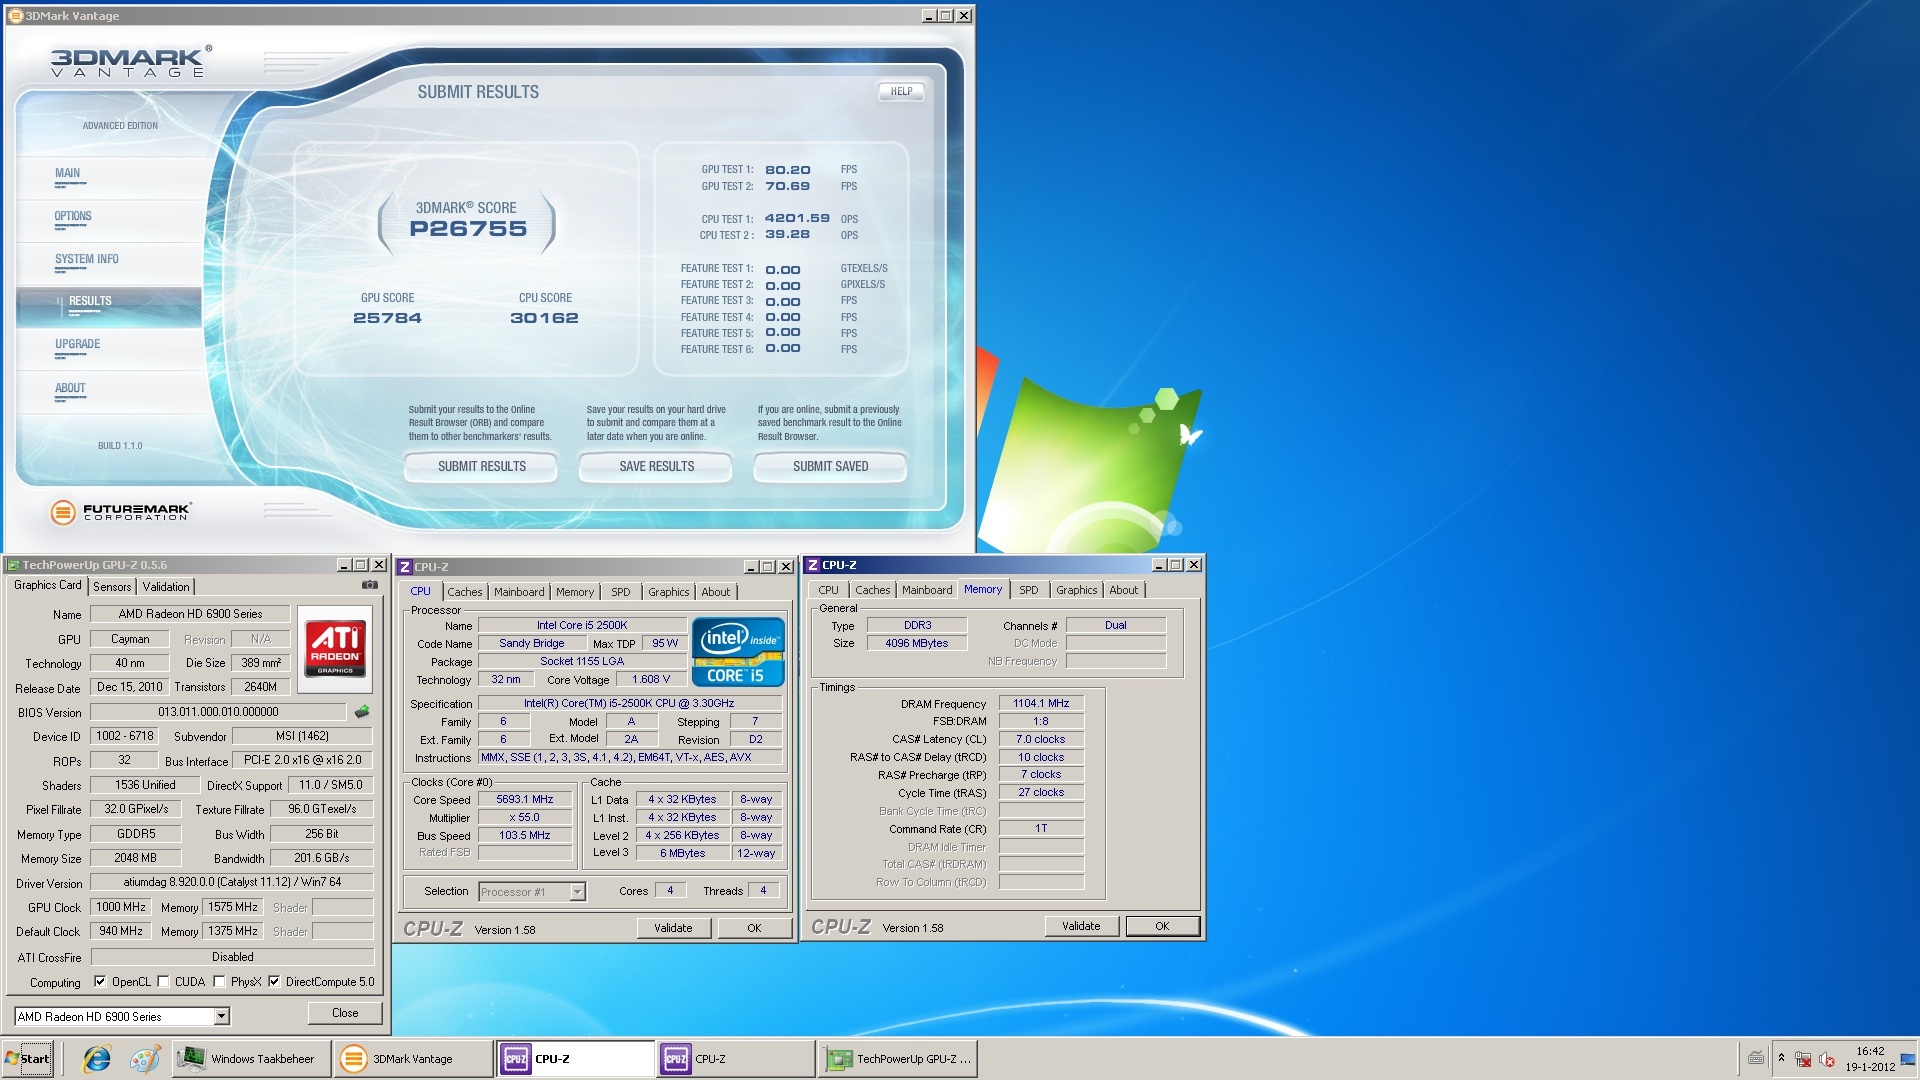Click OK in the left CPU-Z window
1920x1080 pixels.
[754, 928]
